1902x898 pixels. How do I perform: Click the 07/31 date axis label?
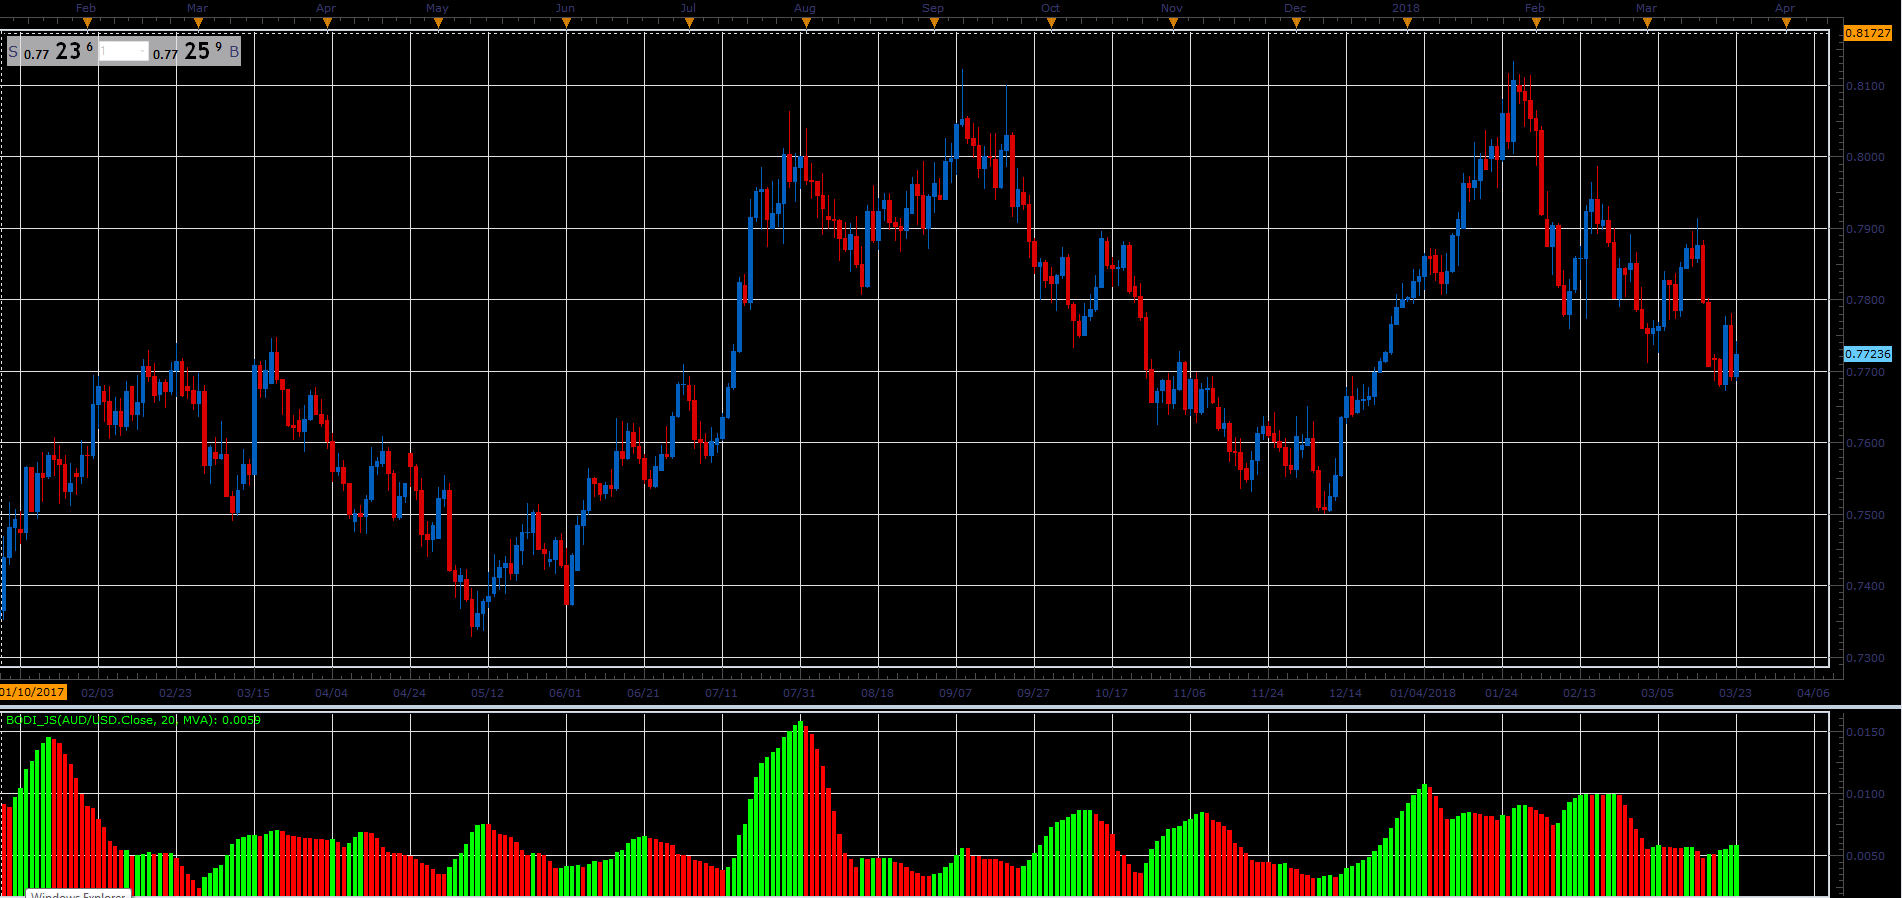click(x=799, y=693)
